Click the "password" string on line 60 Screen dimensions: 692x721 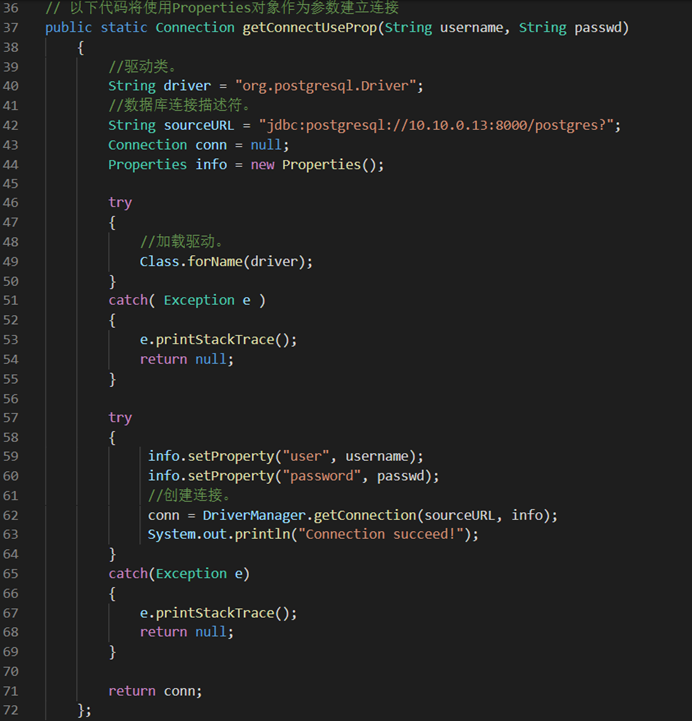click(x=321, y=476)
